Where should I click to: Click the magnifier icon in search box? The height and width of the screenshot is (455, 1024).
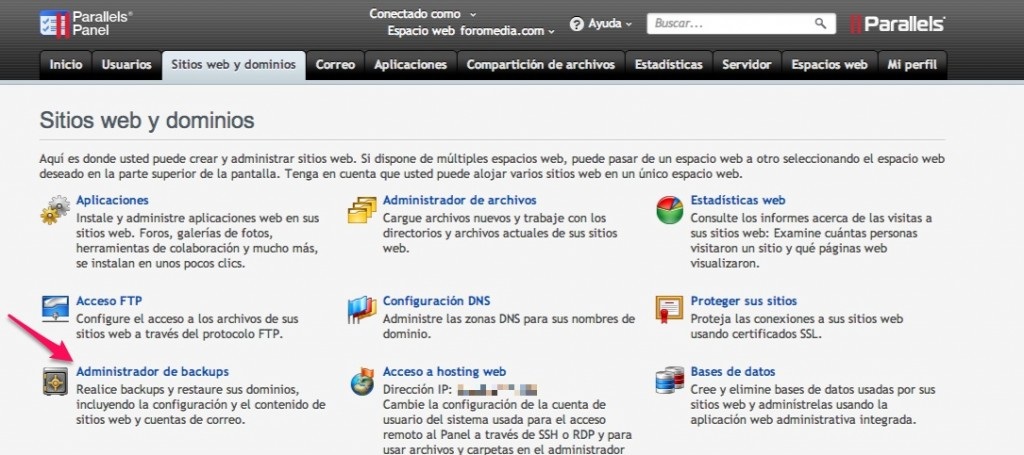tap(820, 22)
